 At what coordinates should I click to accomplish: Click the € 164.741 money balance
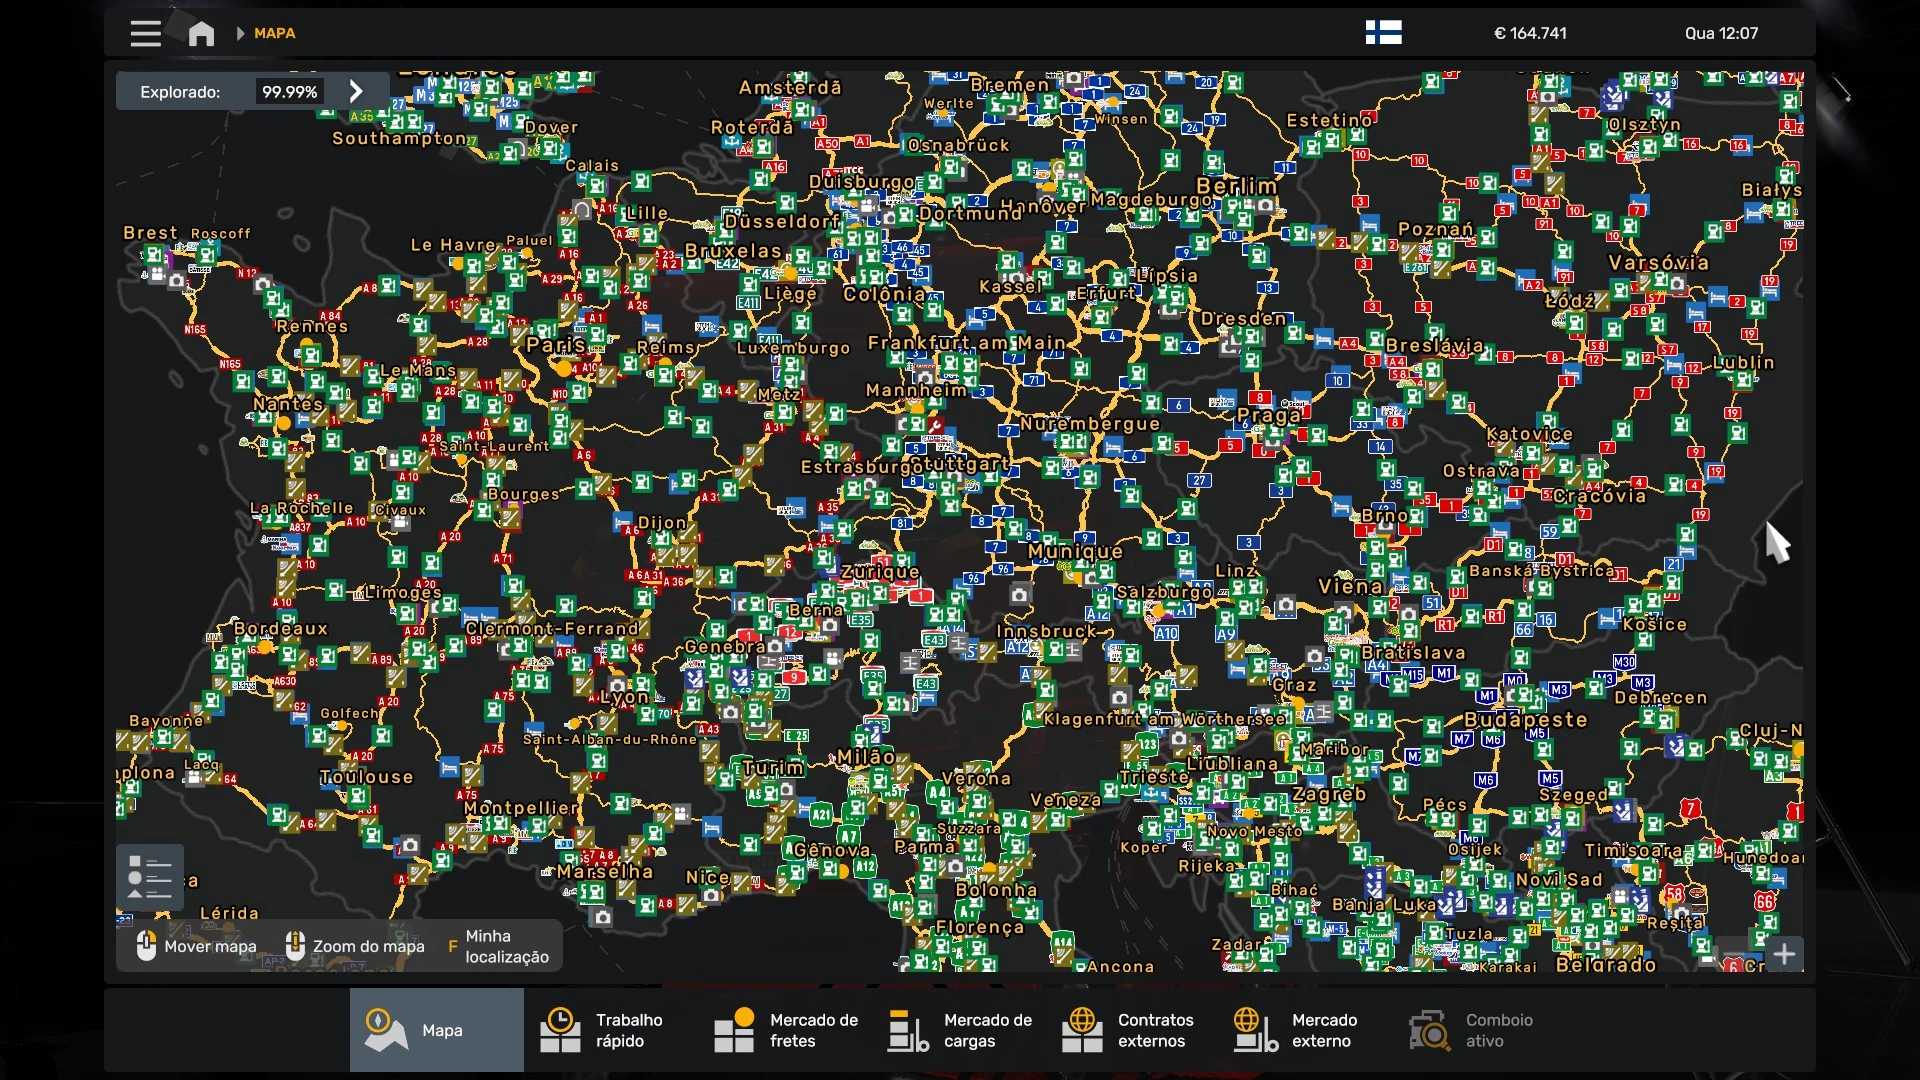tap(1530, 33)
